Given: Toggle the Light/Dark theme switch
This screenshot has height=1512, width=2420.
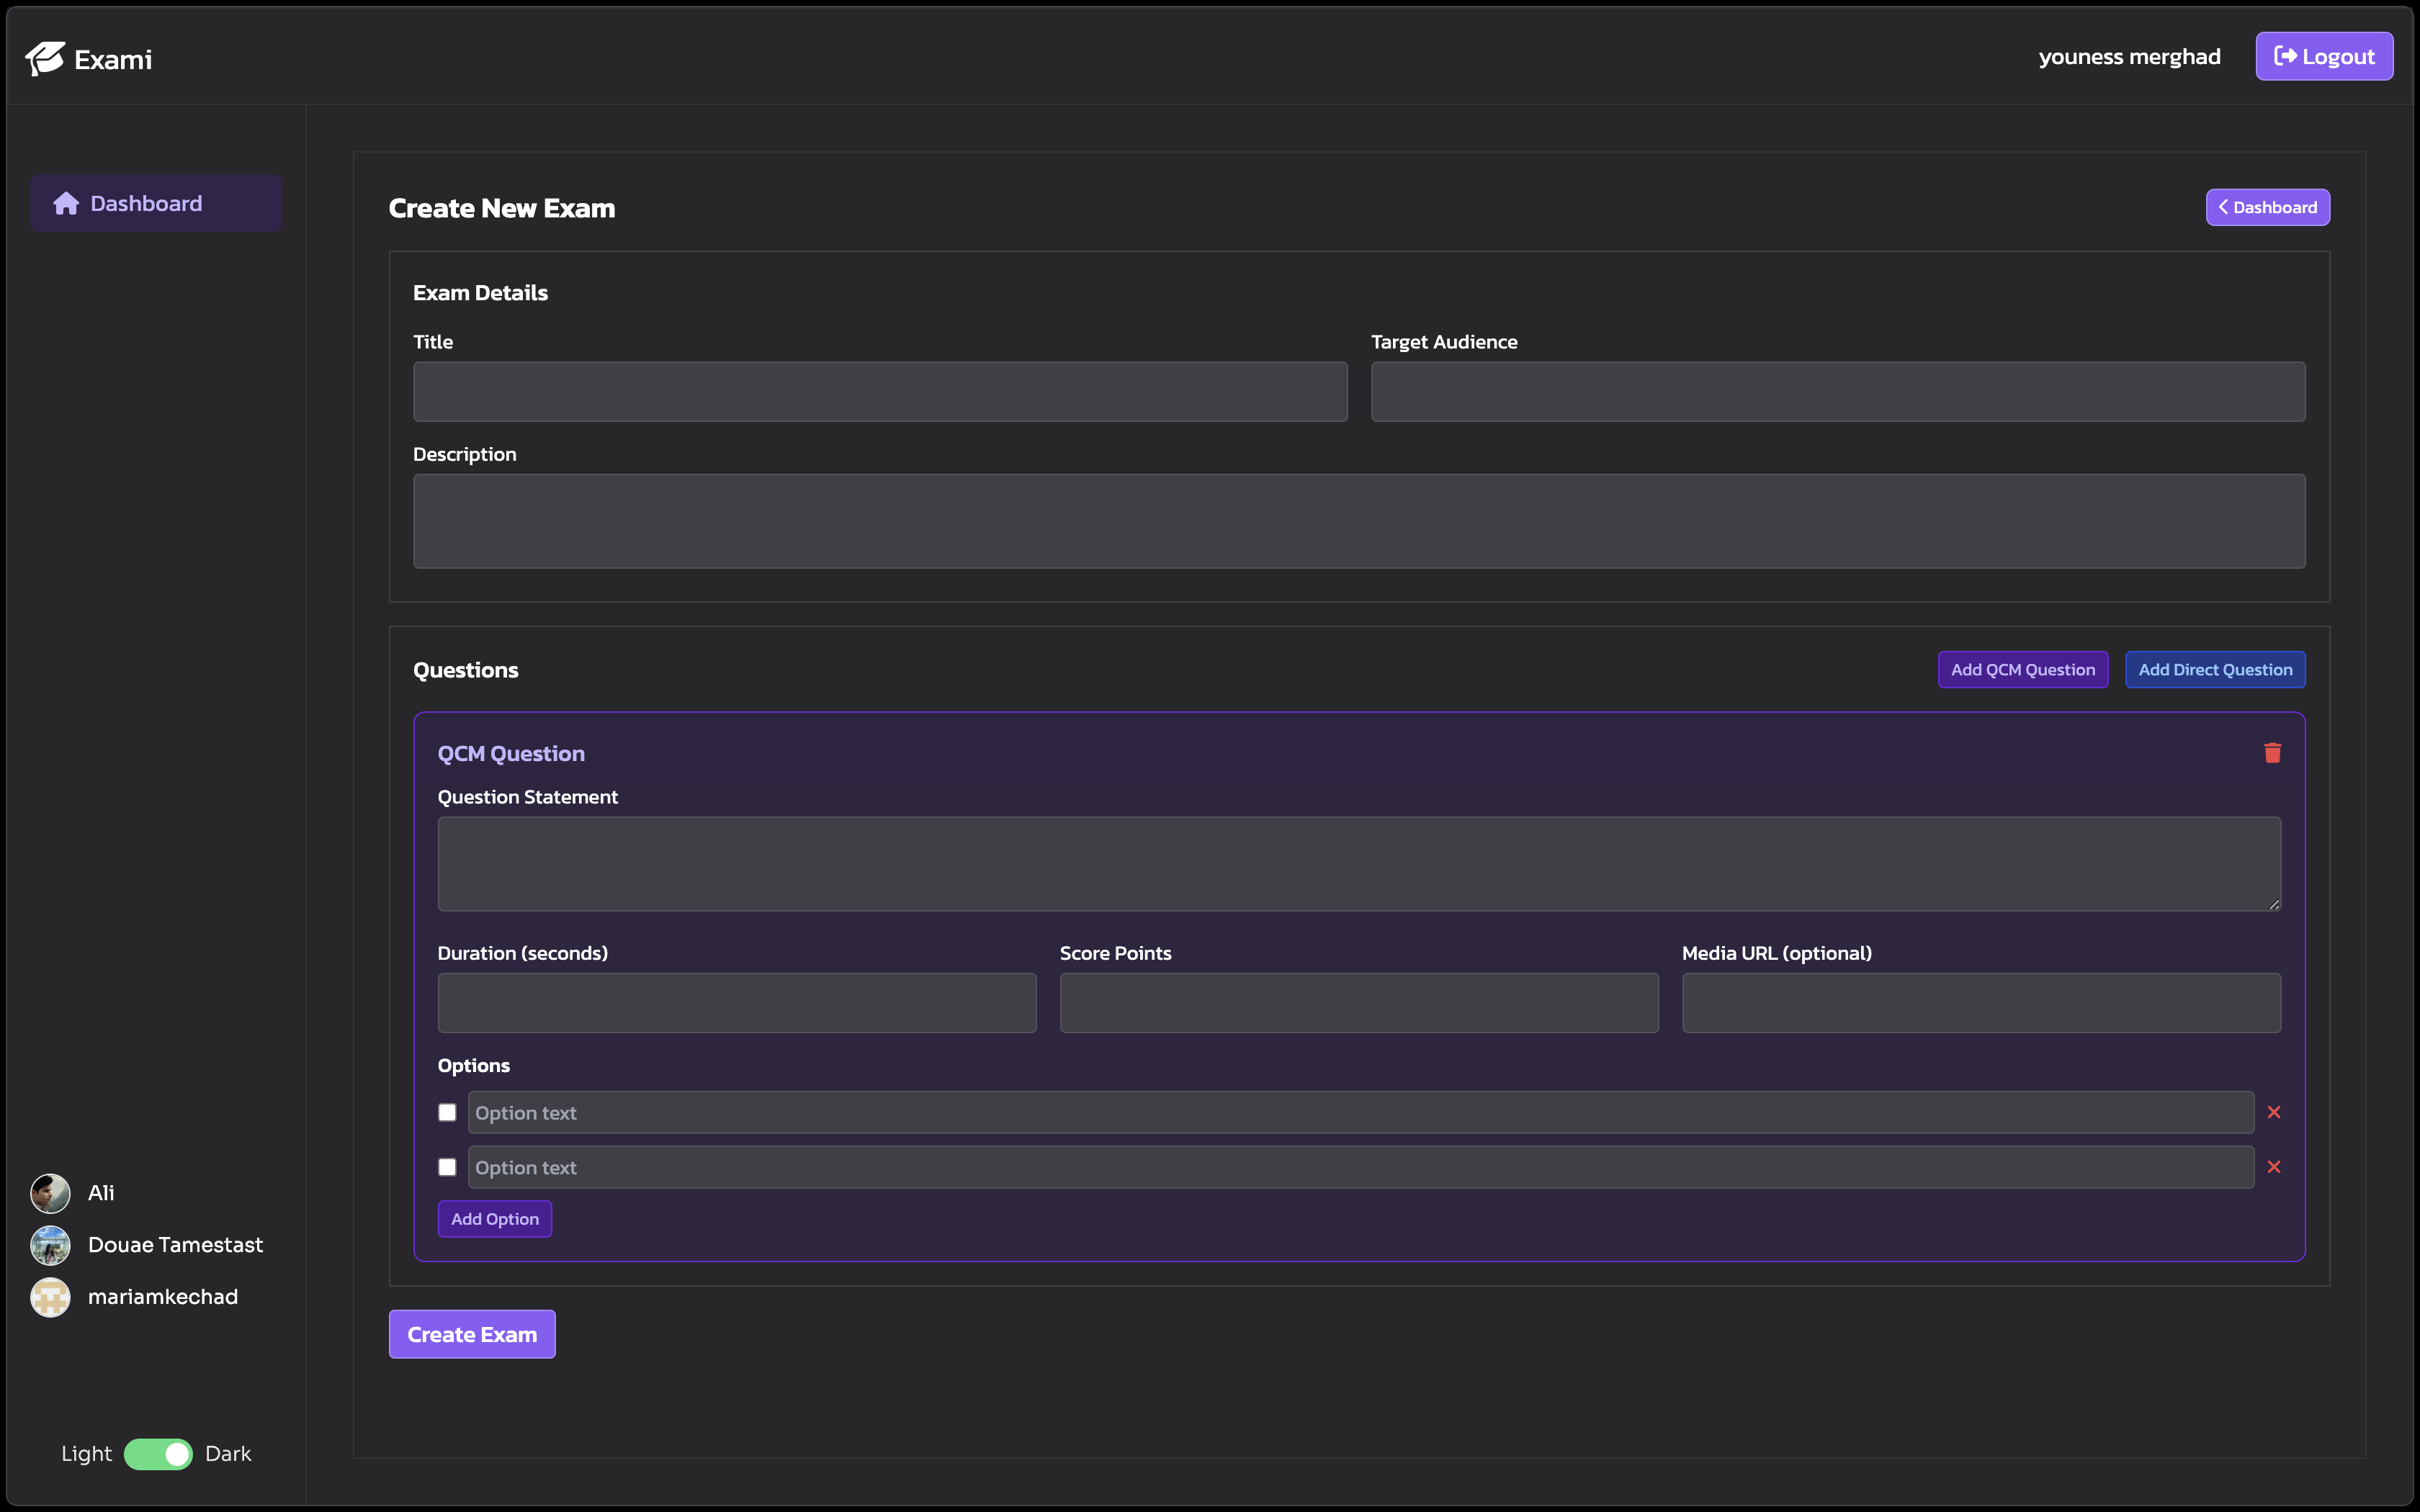Looking at the screenshot, I should point(158,1454).
